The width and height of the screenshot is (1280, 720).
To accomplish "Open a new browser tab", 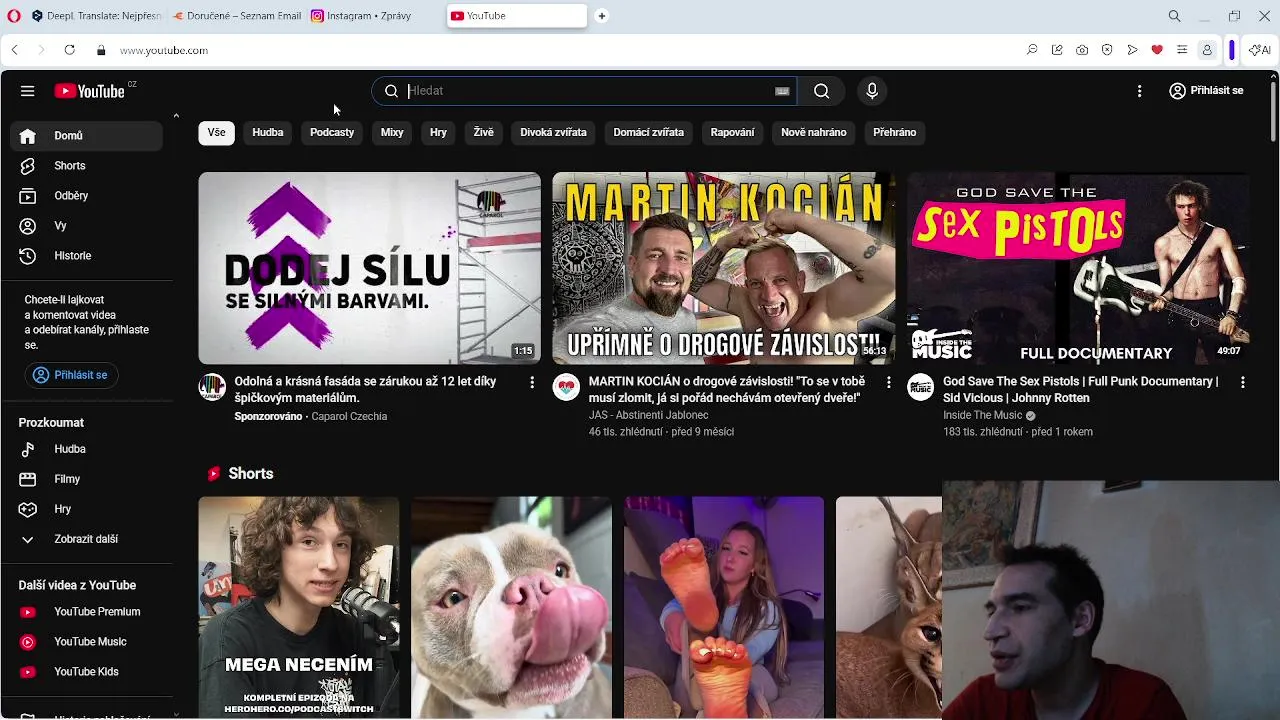I will tap(601, 16).
